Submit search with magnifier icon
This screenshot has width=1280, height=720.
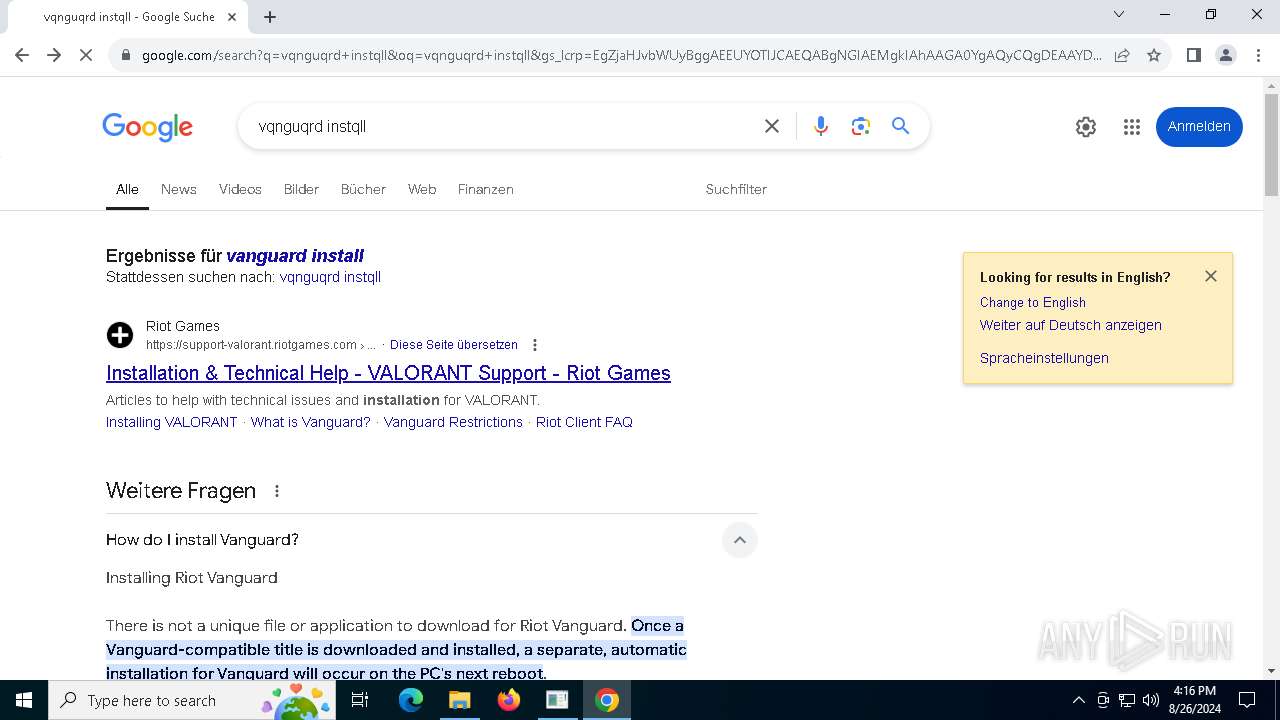click(x=900, y=126)
